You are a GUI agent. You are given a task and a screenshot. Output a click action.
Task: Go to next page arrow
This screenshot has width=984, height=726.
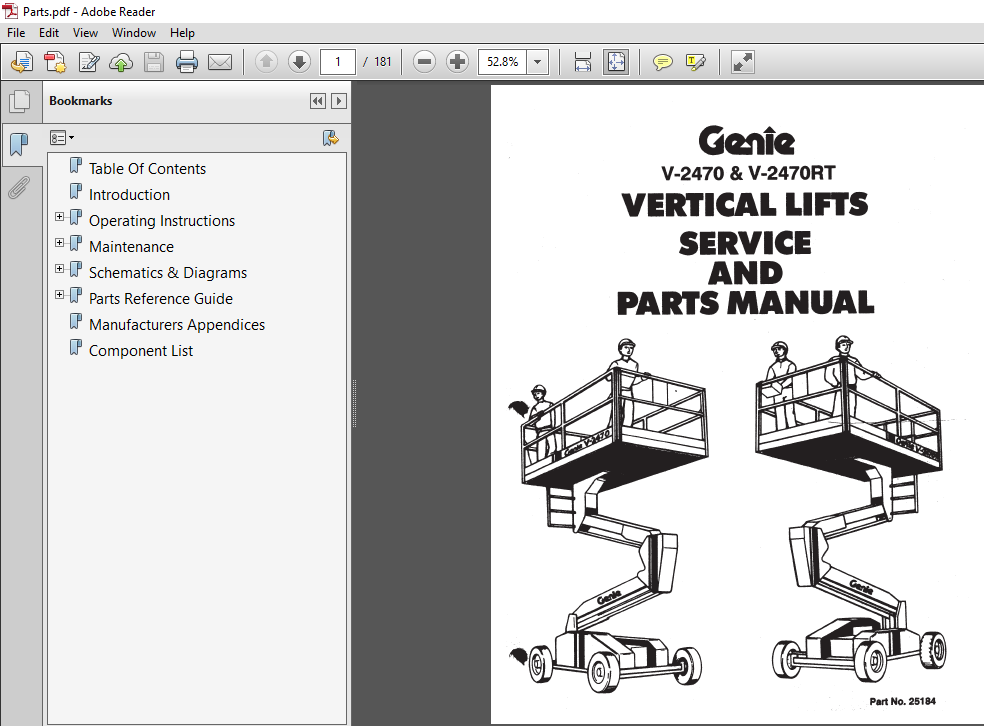click(x=299, y=62)
